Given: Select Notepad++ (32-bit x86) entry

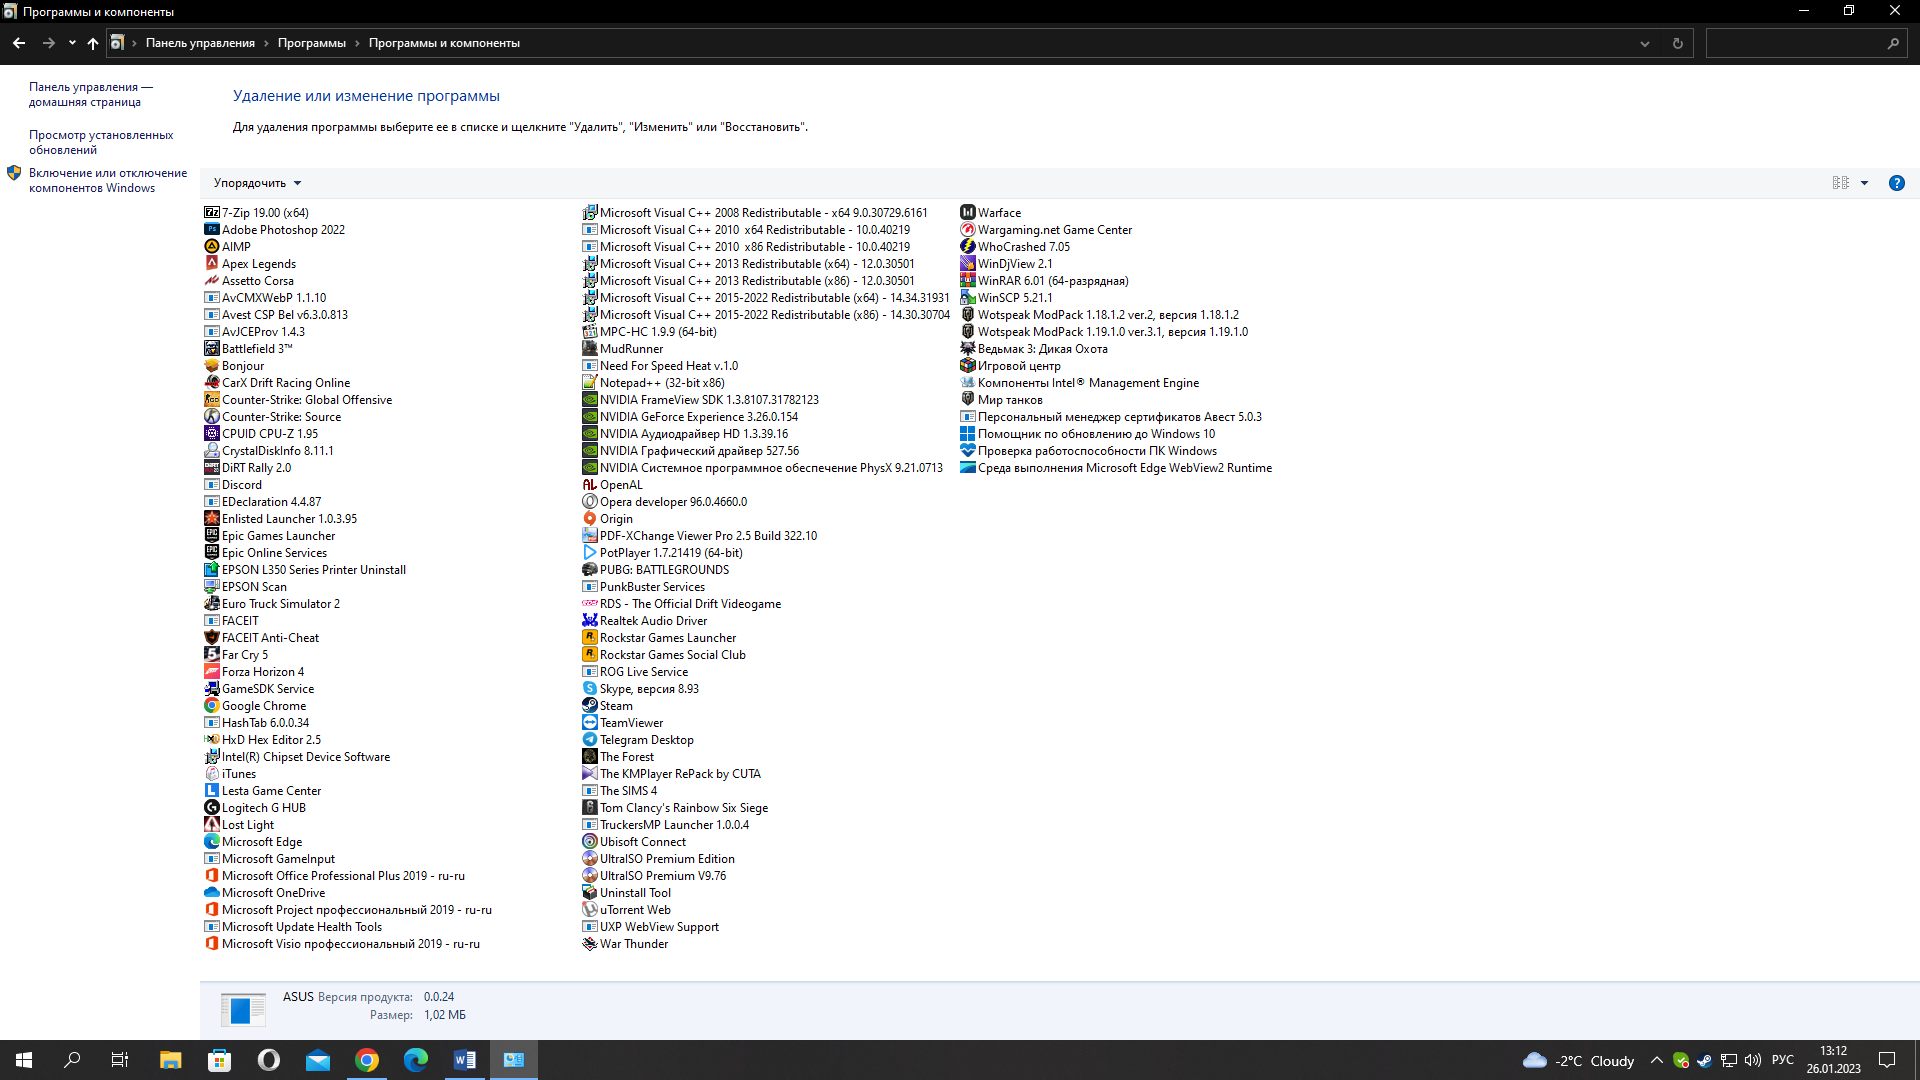Looking at the screenshot, I should tap(653, 383).
